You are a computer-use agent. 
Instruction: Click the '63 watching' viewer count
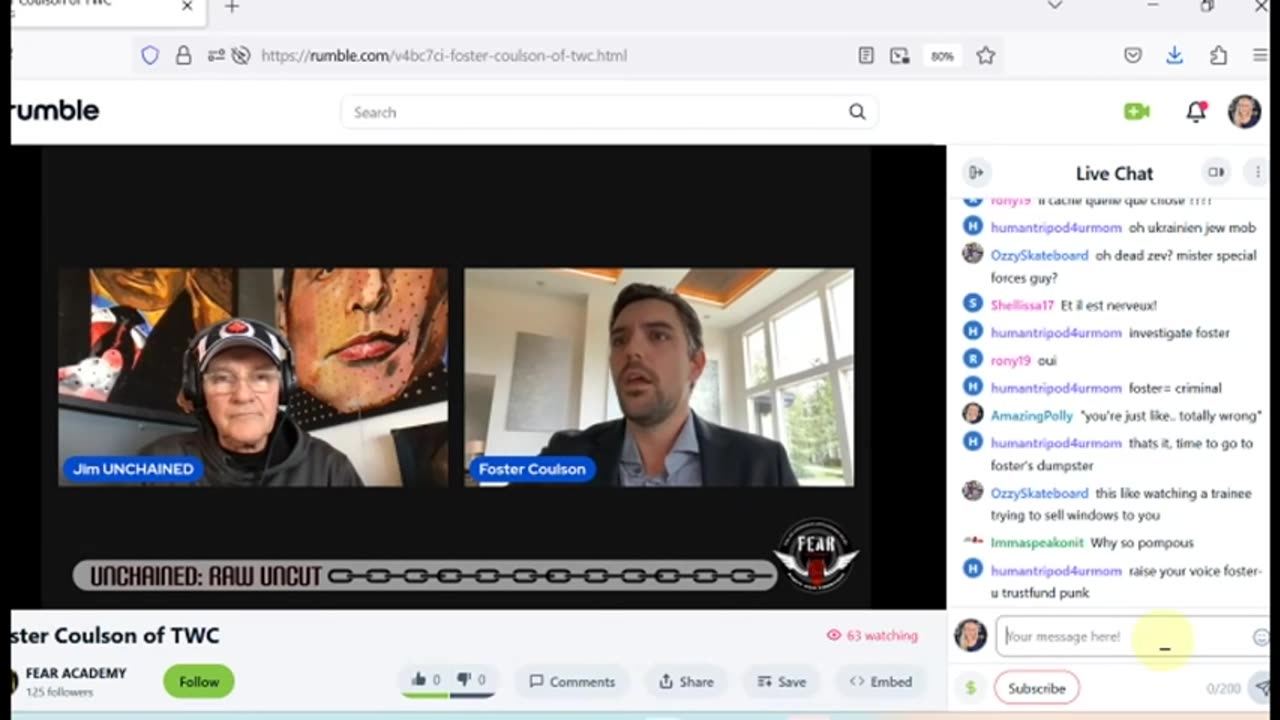pyautogui.click(x=872, y=635)
